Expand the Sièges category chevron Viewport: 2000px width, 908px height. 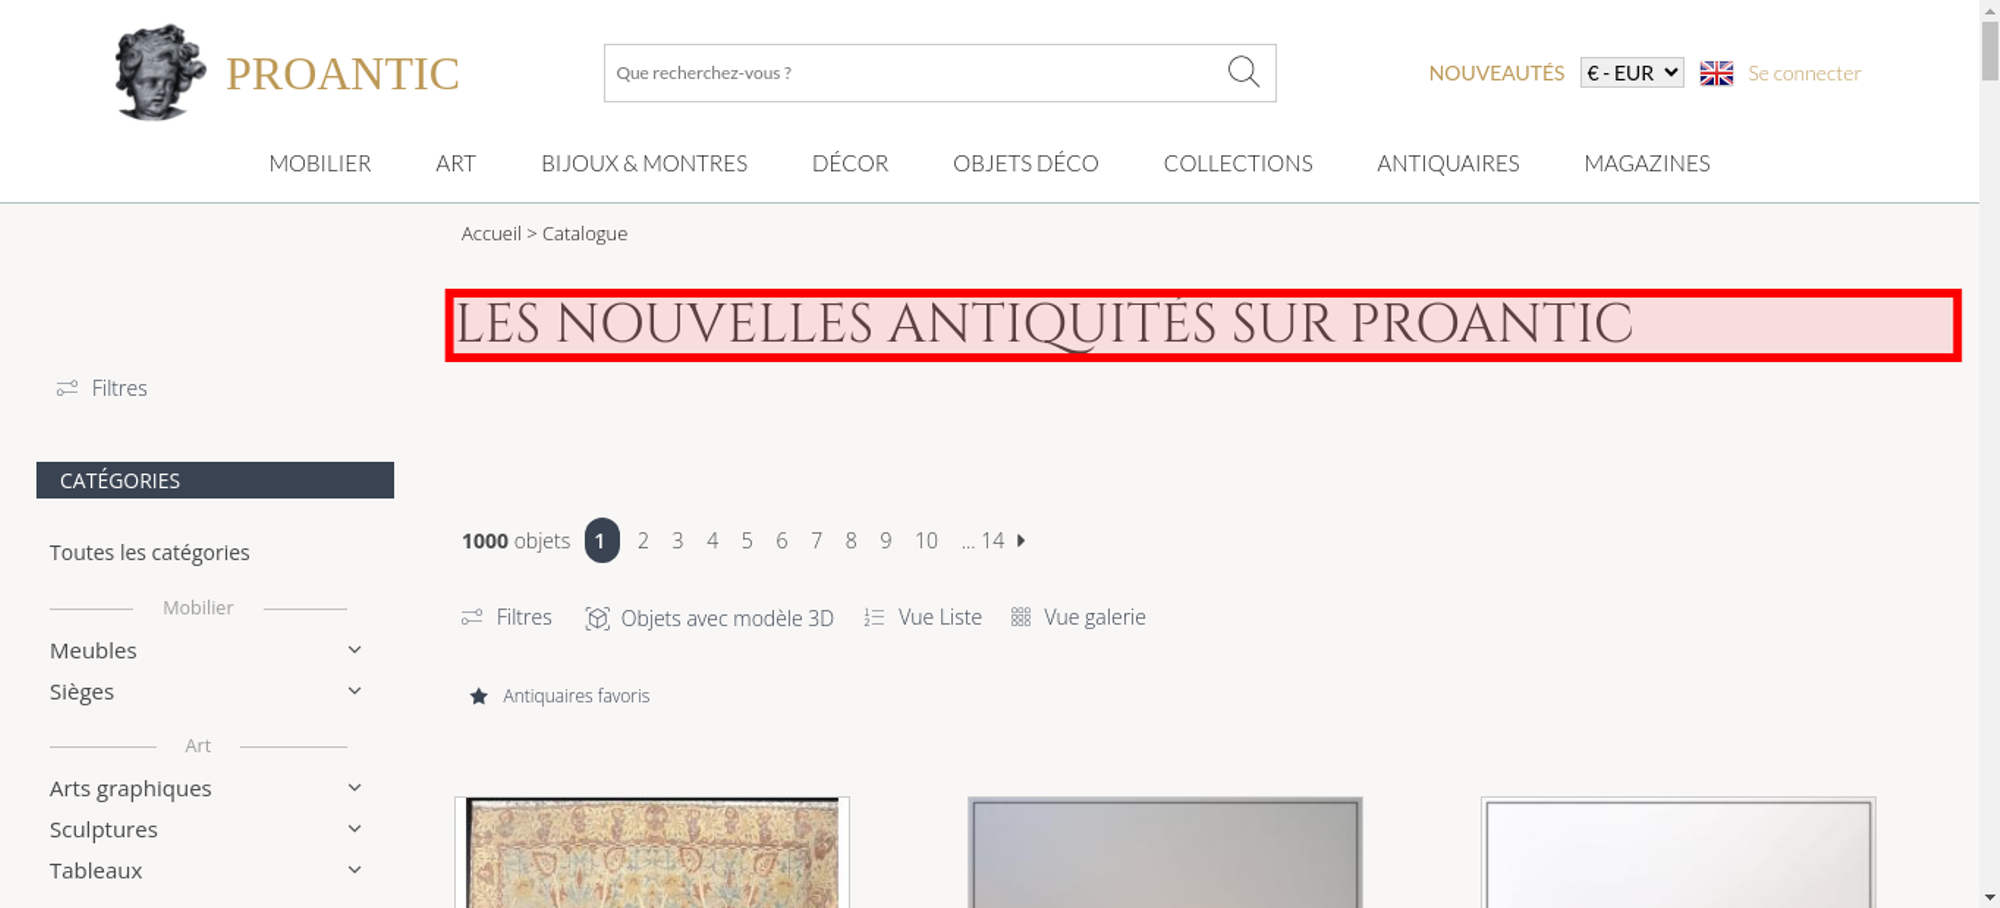(x=354, y=691)
